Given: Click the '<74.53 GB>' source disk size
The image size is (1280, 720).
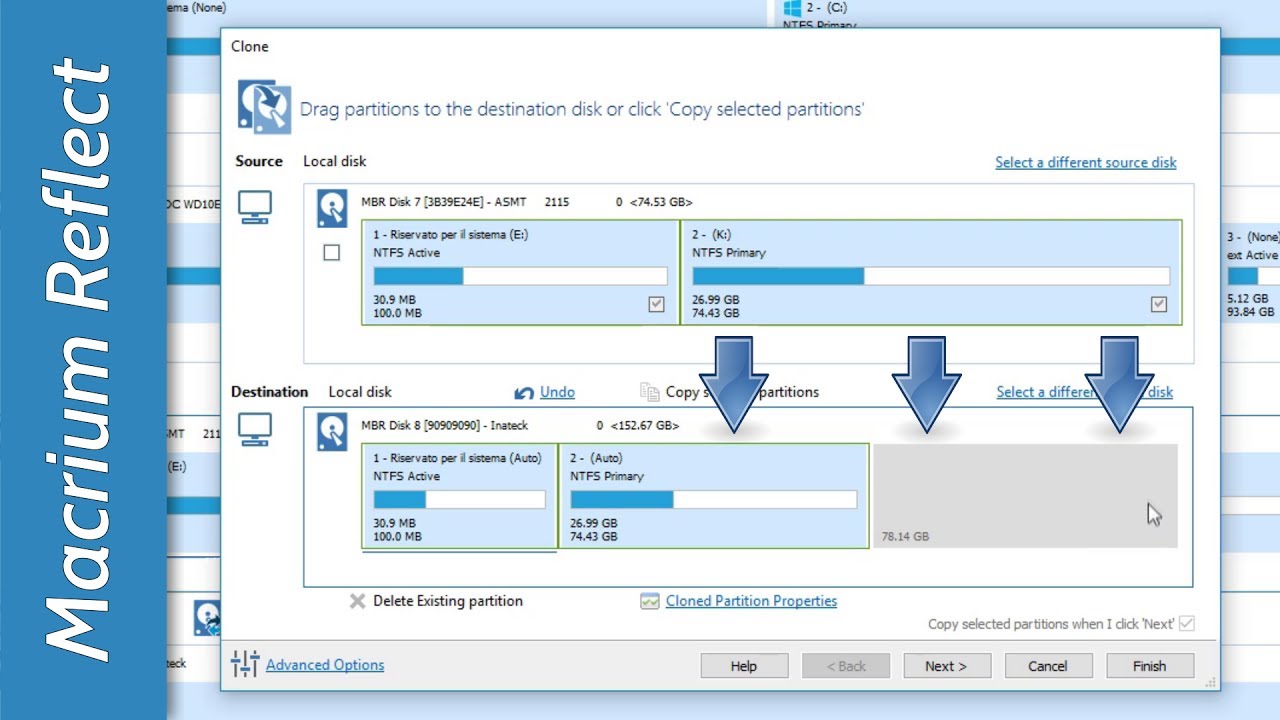Looking at the screenshot, I should 661,202.
